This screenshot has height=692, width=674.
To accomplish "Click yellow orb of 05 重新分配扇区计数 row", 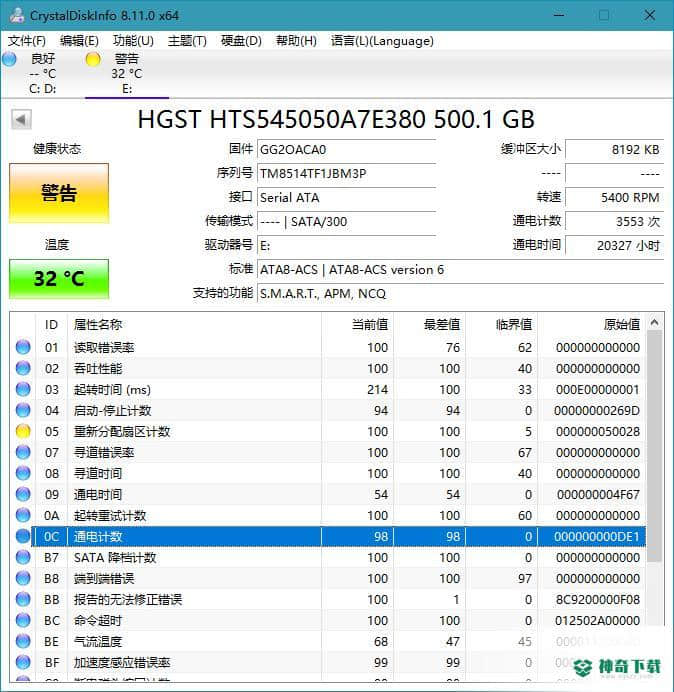I will coord(23,431).
